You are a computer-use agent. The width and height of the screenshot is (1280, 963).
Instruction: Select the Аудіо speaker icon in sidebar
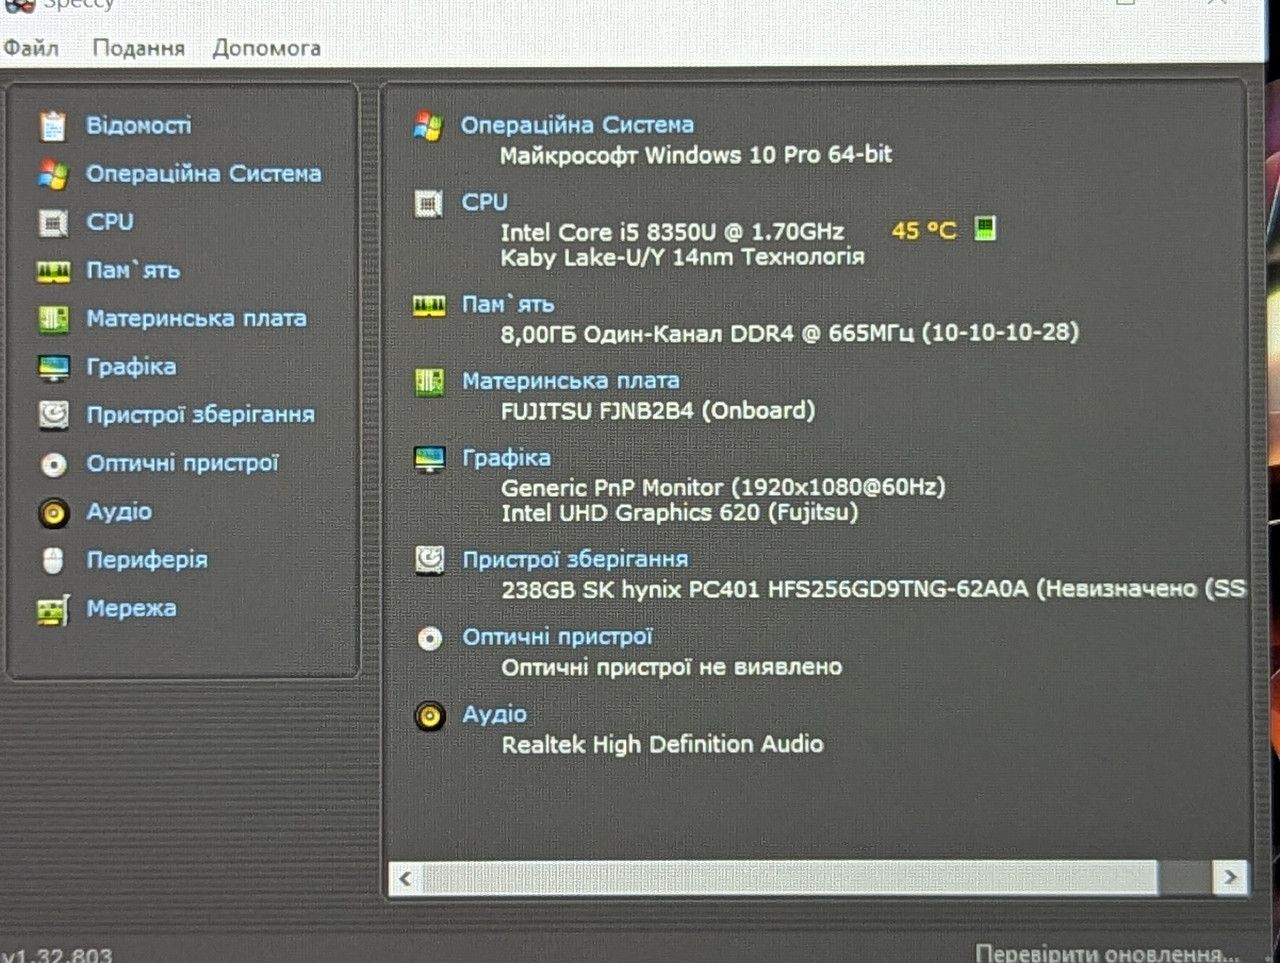point(53,513)
